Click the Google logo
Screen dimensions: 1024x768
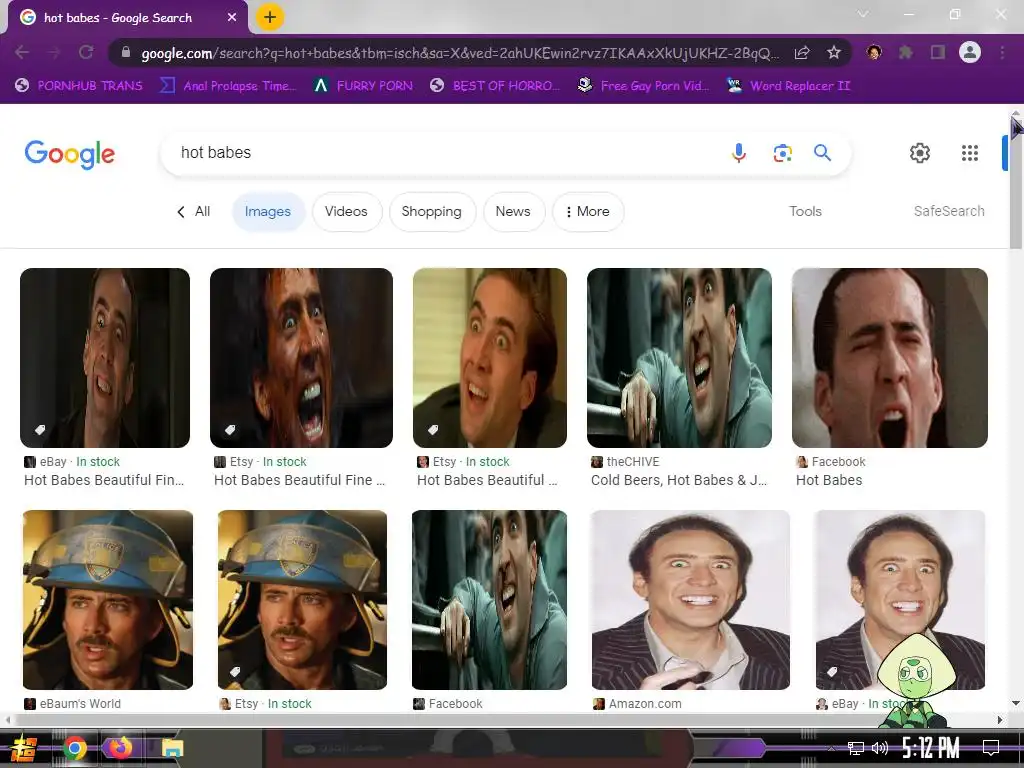(x=70, y=154)
